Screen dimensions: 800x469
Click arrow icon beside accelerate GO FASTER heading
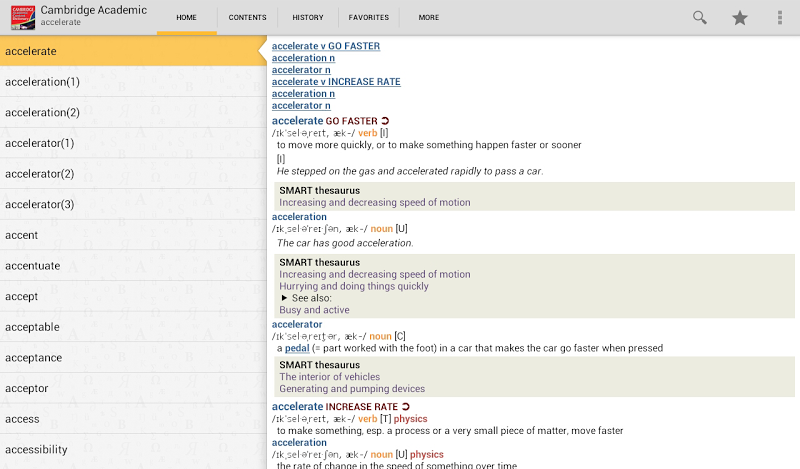pos(385,121)
